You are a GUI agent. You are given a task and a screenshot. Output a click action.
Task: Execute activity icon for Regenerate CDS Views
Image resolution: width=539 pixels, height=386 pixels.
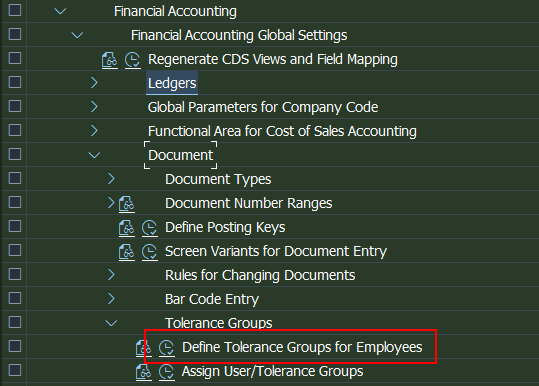133,60
